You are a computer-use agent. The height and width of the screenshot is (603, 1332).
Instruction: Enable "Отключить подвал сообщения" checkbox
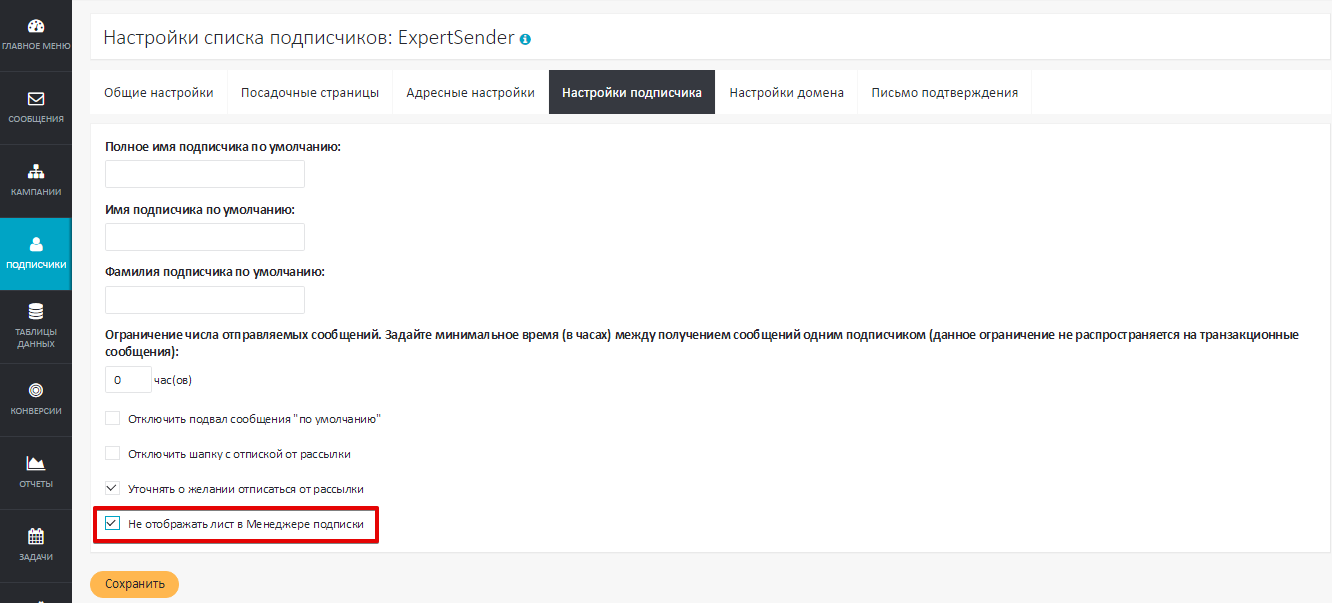(113, 418)
